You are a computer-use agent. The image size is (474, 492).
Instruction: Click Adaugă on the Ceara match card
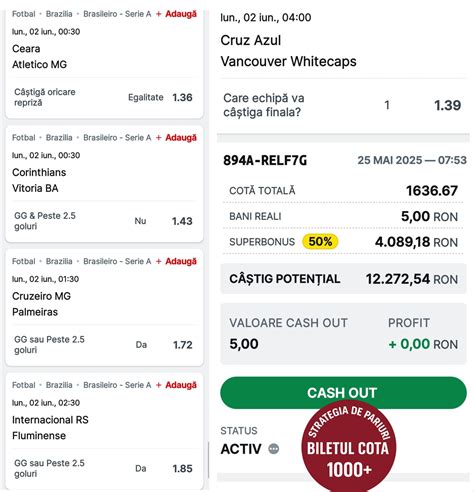click(x=176, y=14)
